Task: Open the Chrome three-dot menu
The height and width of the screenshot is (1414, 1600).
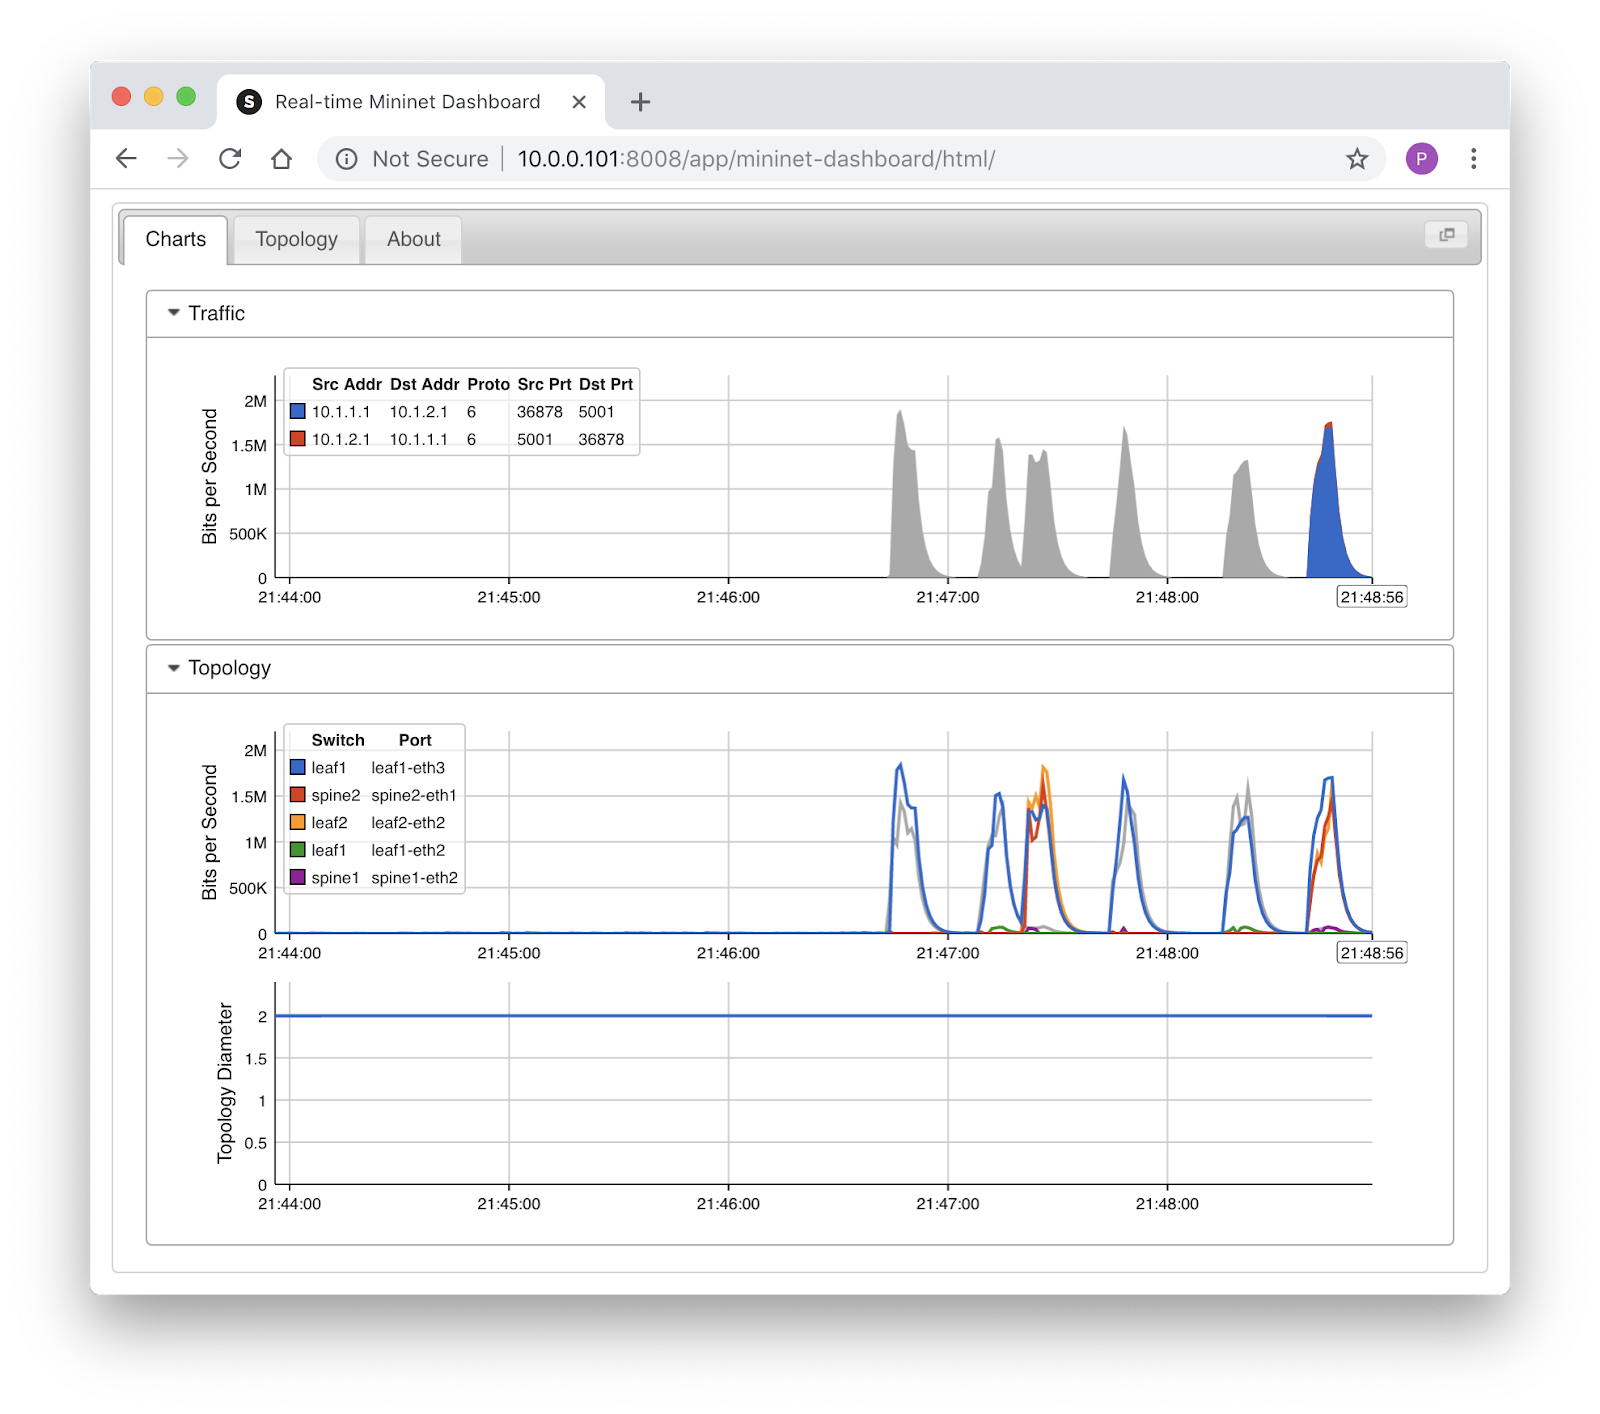Action: 1473,158
